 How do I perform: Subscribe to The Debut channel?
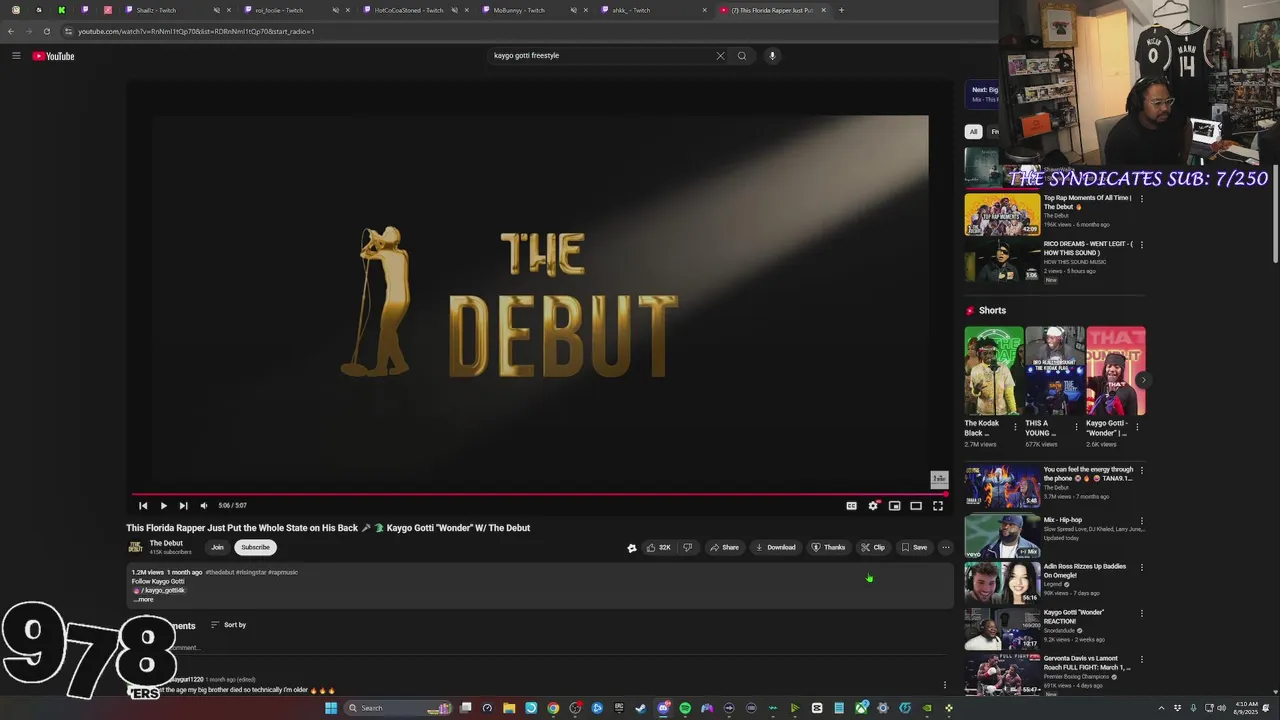coord(255,547)
